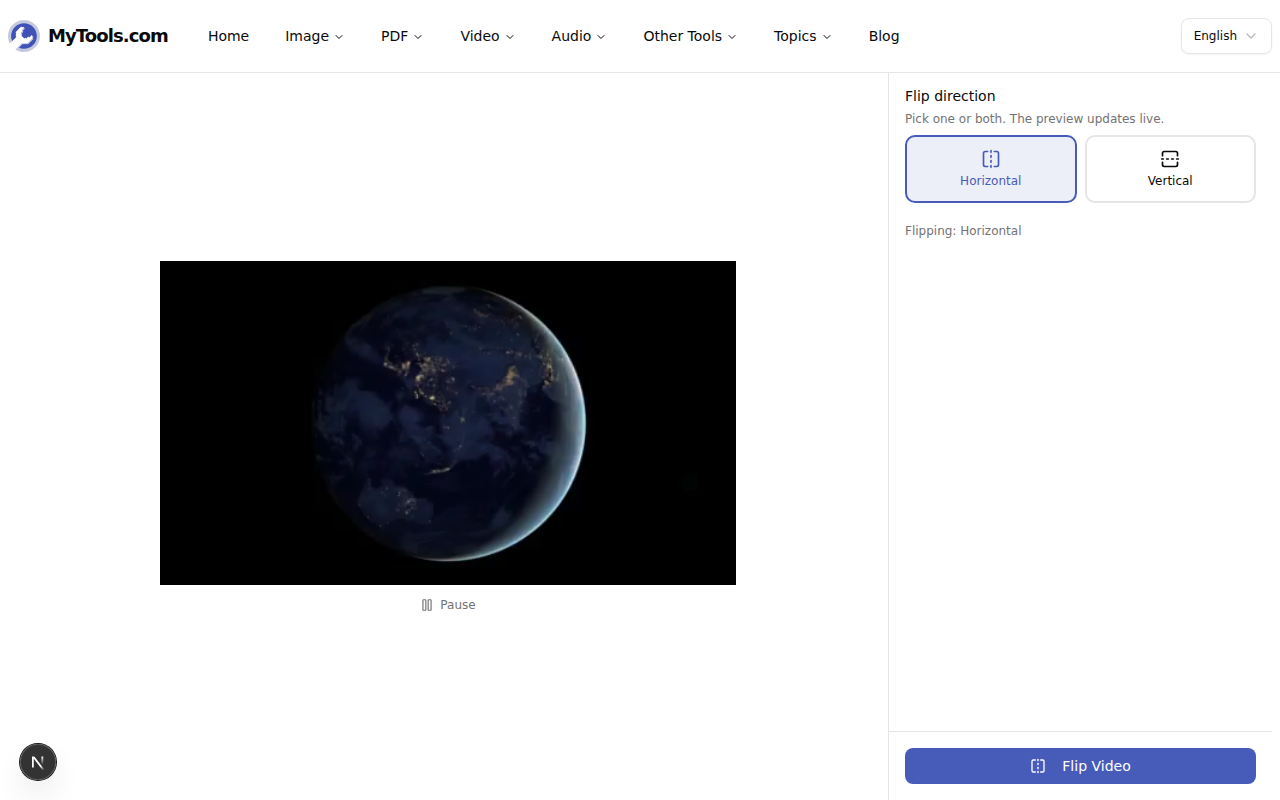Toggle the Vertical flip option
The height and width of the screenshot is (800, 1280).
pyautogui.click(x=1170, y=169)
